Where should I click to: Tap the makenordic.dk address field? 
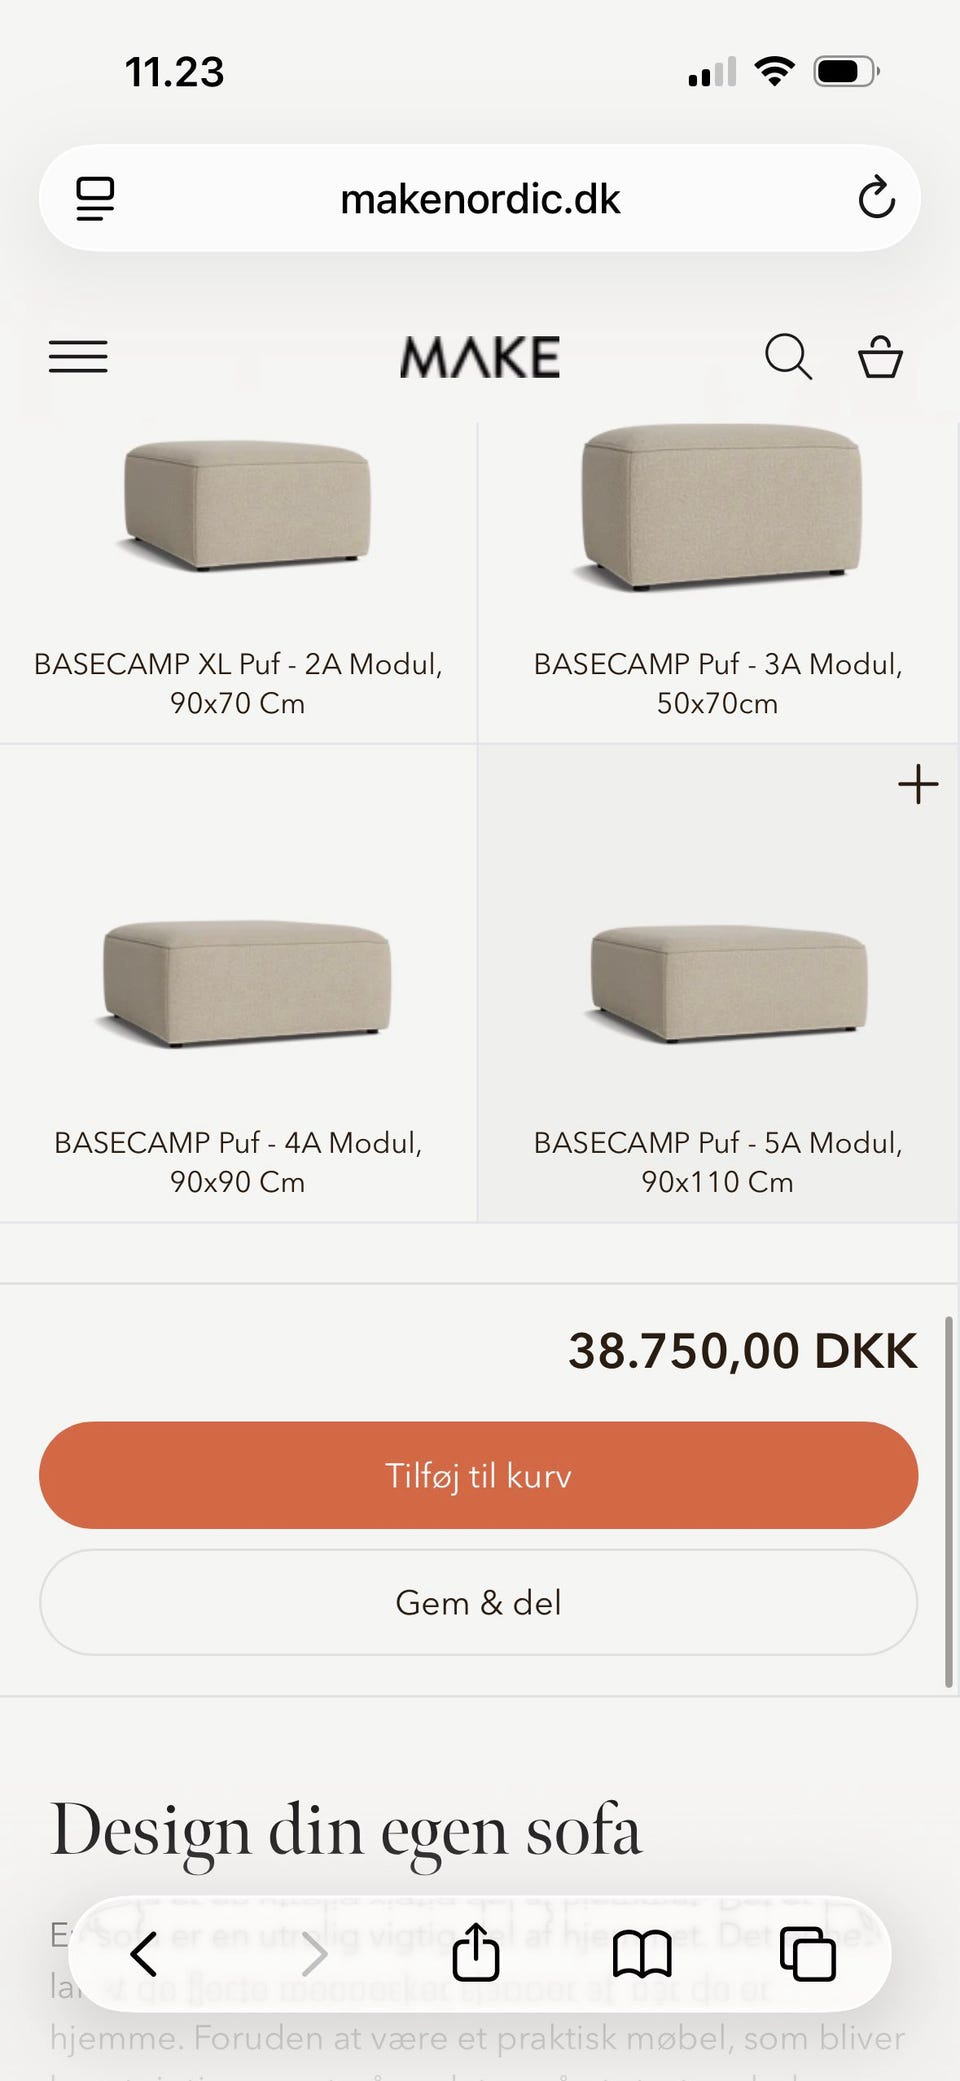pos(480,198)
